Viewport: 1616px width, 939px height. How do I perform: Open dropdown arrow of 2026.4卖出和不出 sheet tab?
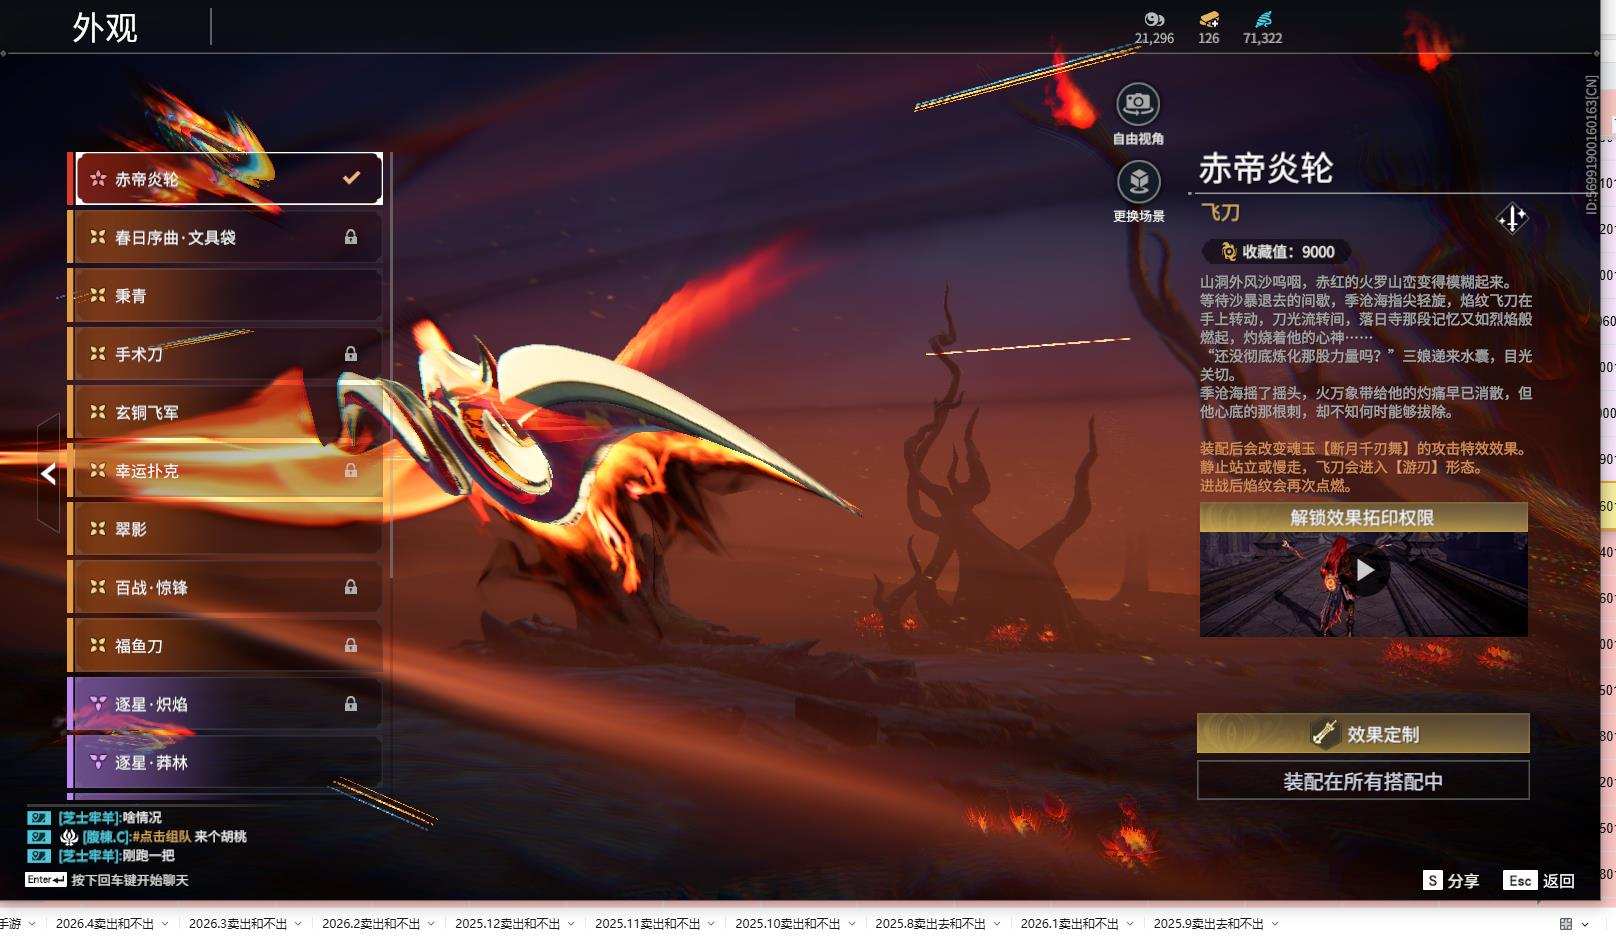click(x=165, y=924)
